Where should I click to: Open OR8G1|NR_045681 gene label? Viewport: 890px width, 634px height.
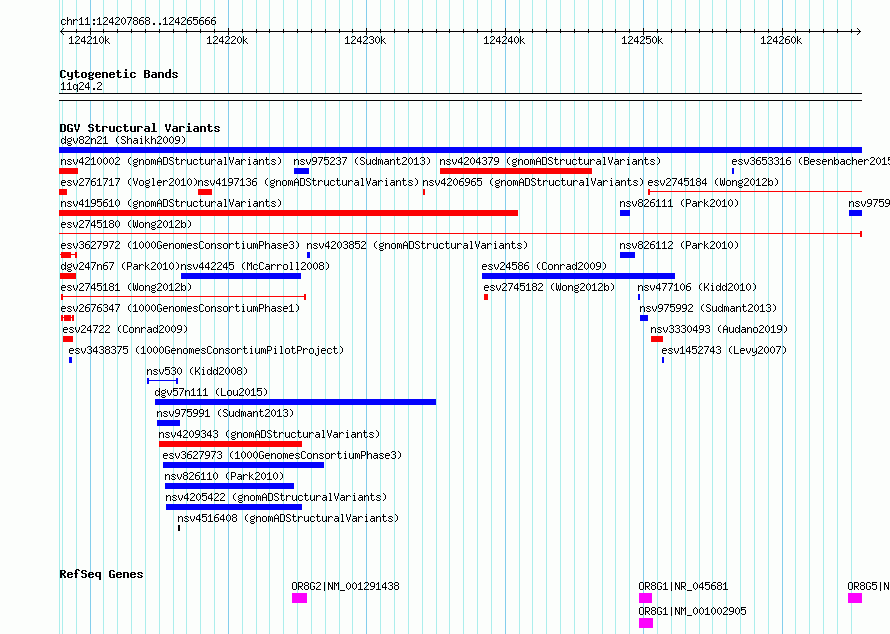pyautogui.click(x=683, y=586)
